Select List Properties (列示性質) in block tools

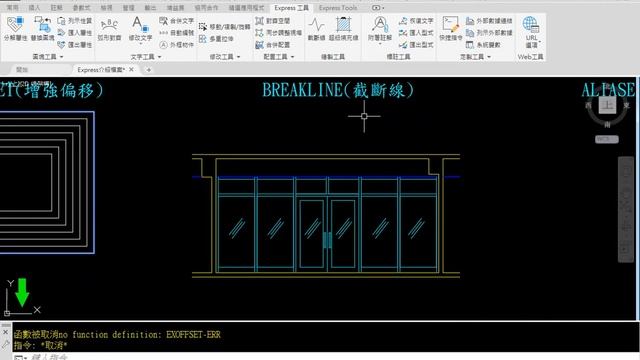(75, 20)
